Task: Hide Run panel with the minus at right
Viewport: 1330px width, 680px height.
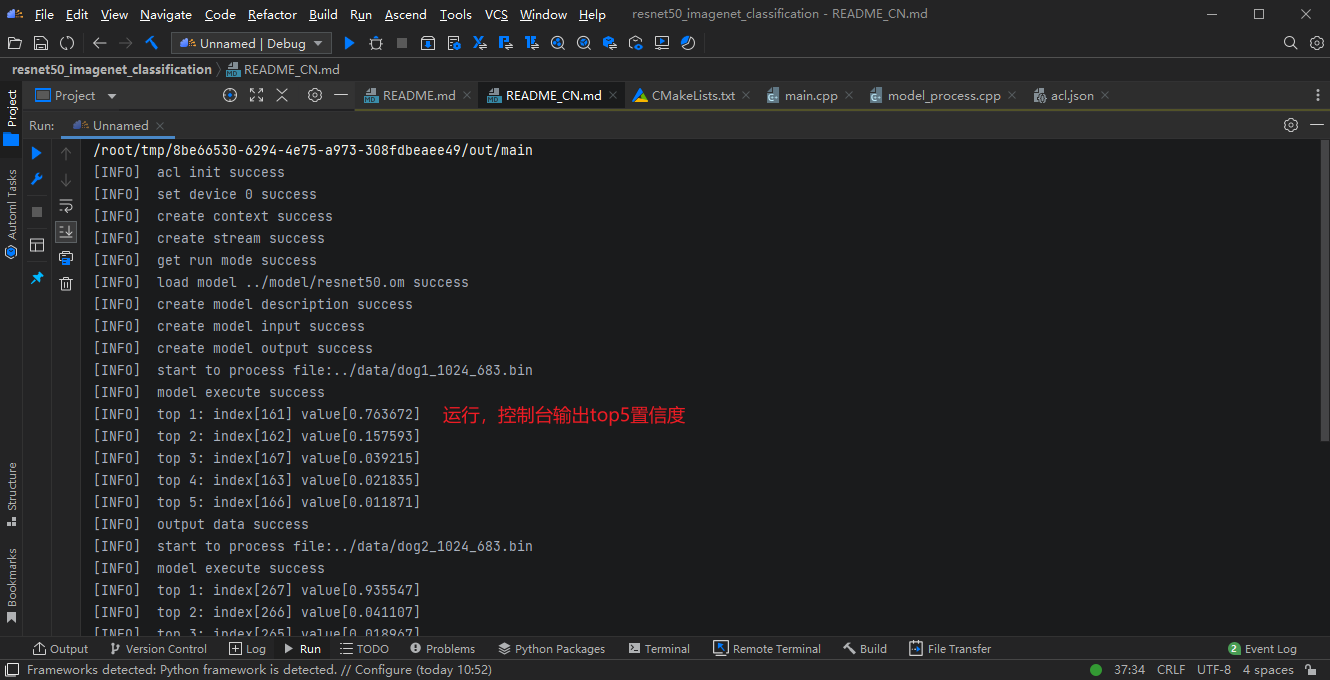Action: coord(1316,125)
